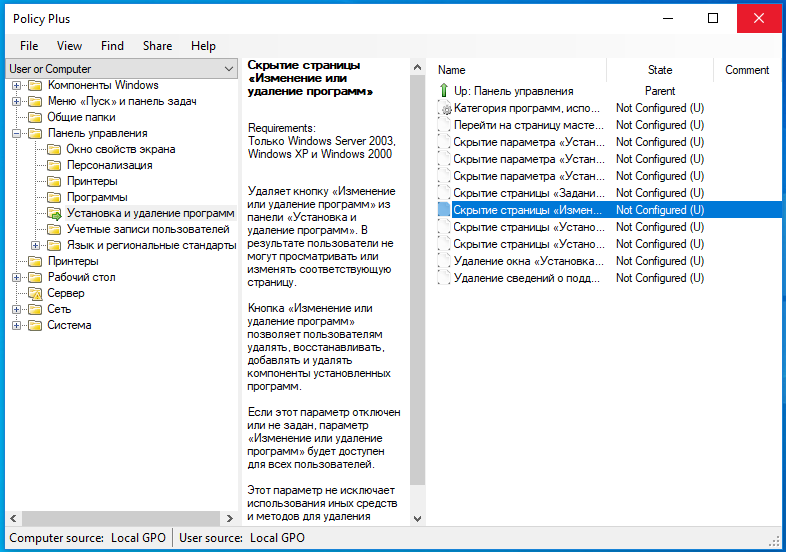Click the page icon of Скрытие страницы «Задани…»

tap(444, 193)
